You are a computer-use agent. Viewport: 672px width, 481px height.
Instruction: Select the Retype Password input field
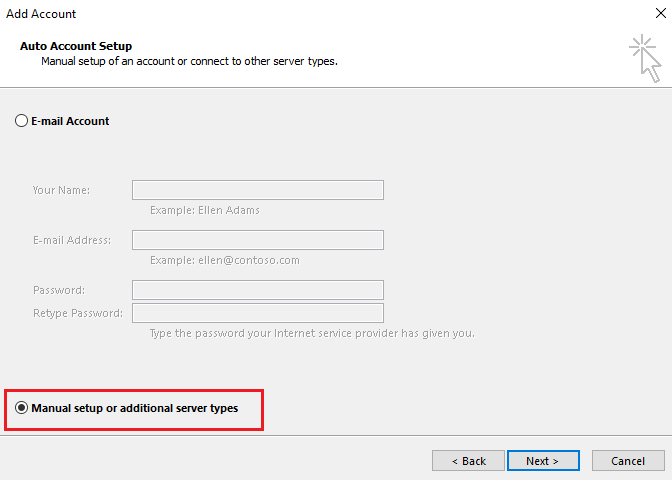pos(257,313)
